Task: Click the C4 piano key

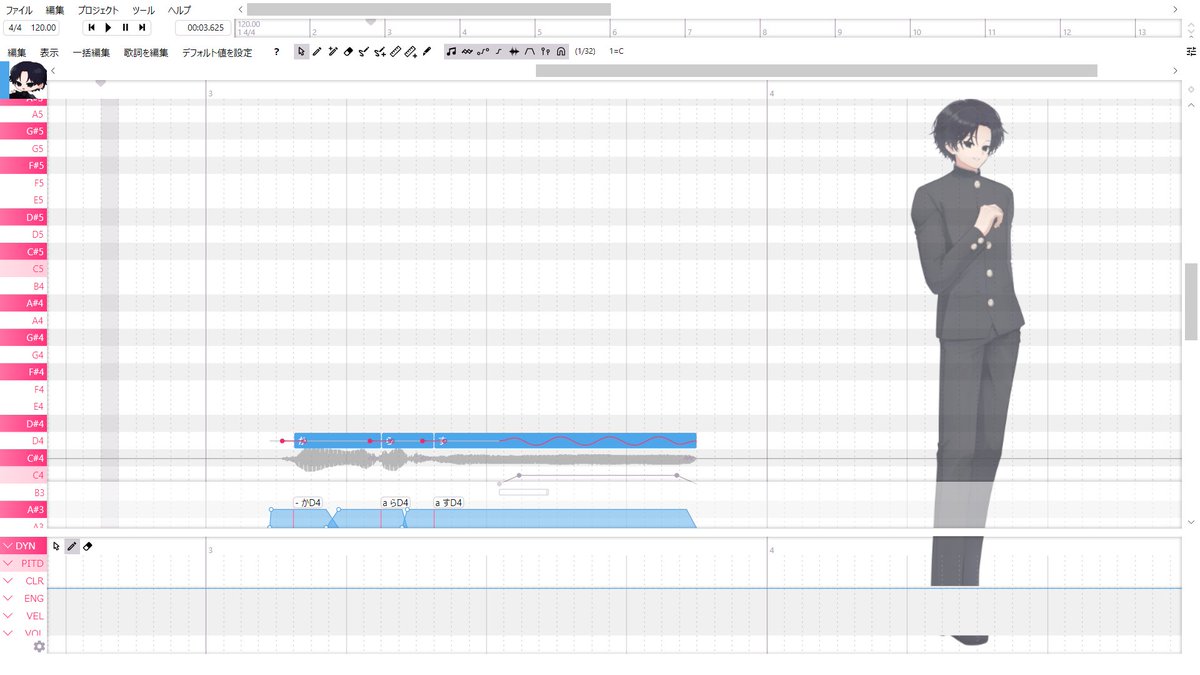Action: point(24,475)
